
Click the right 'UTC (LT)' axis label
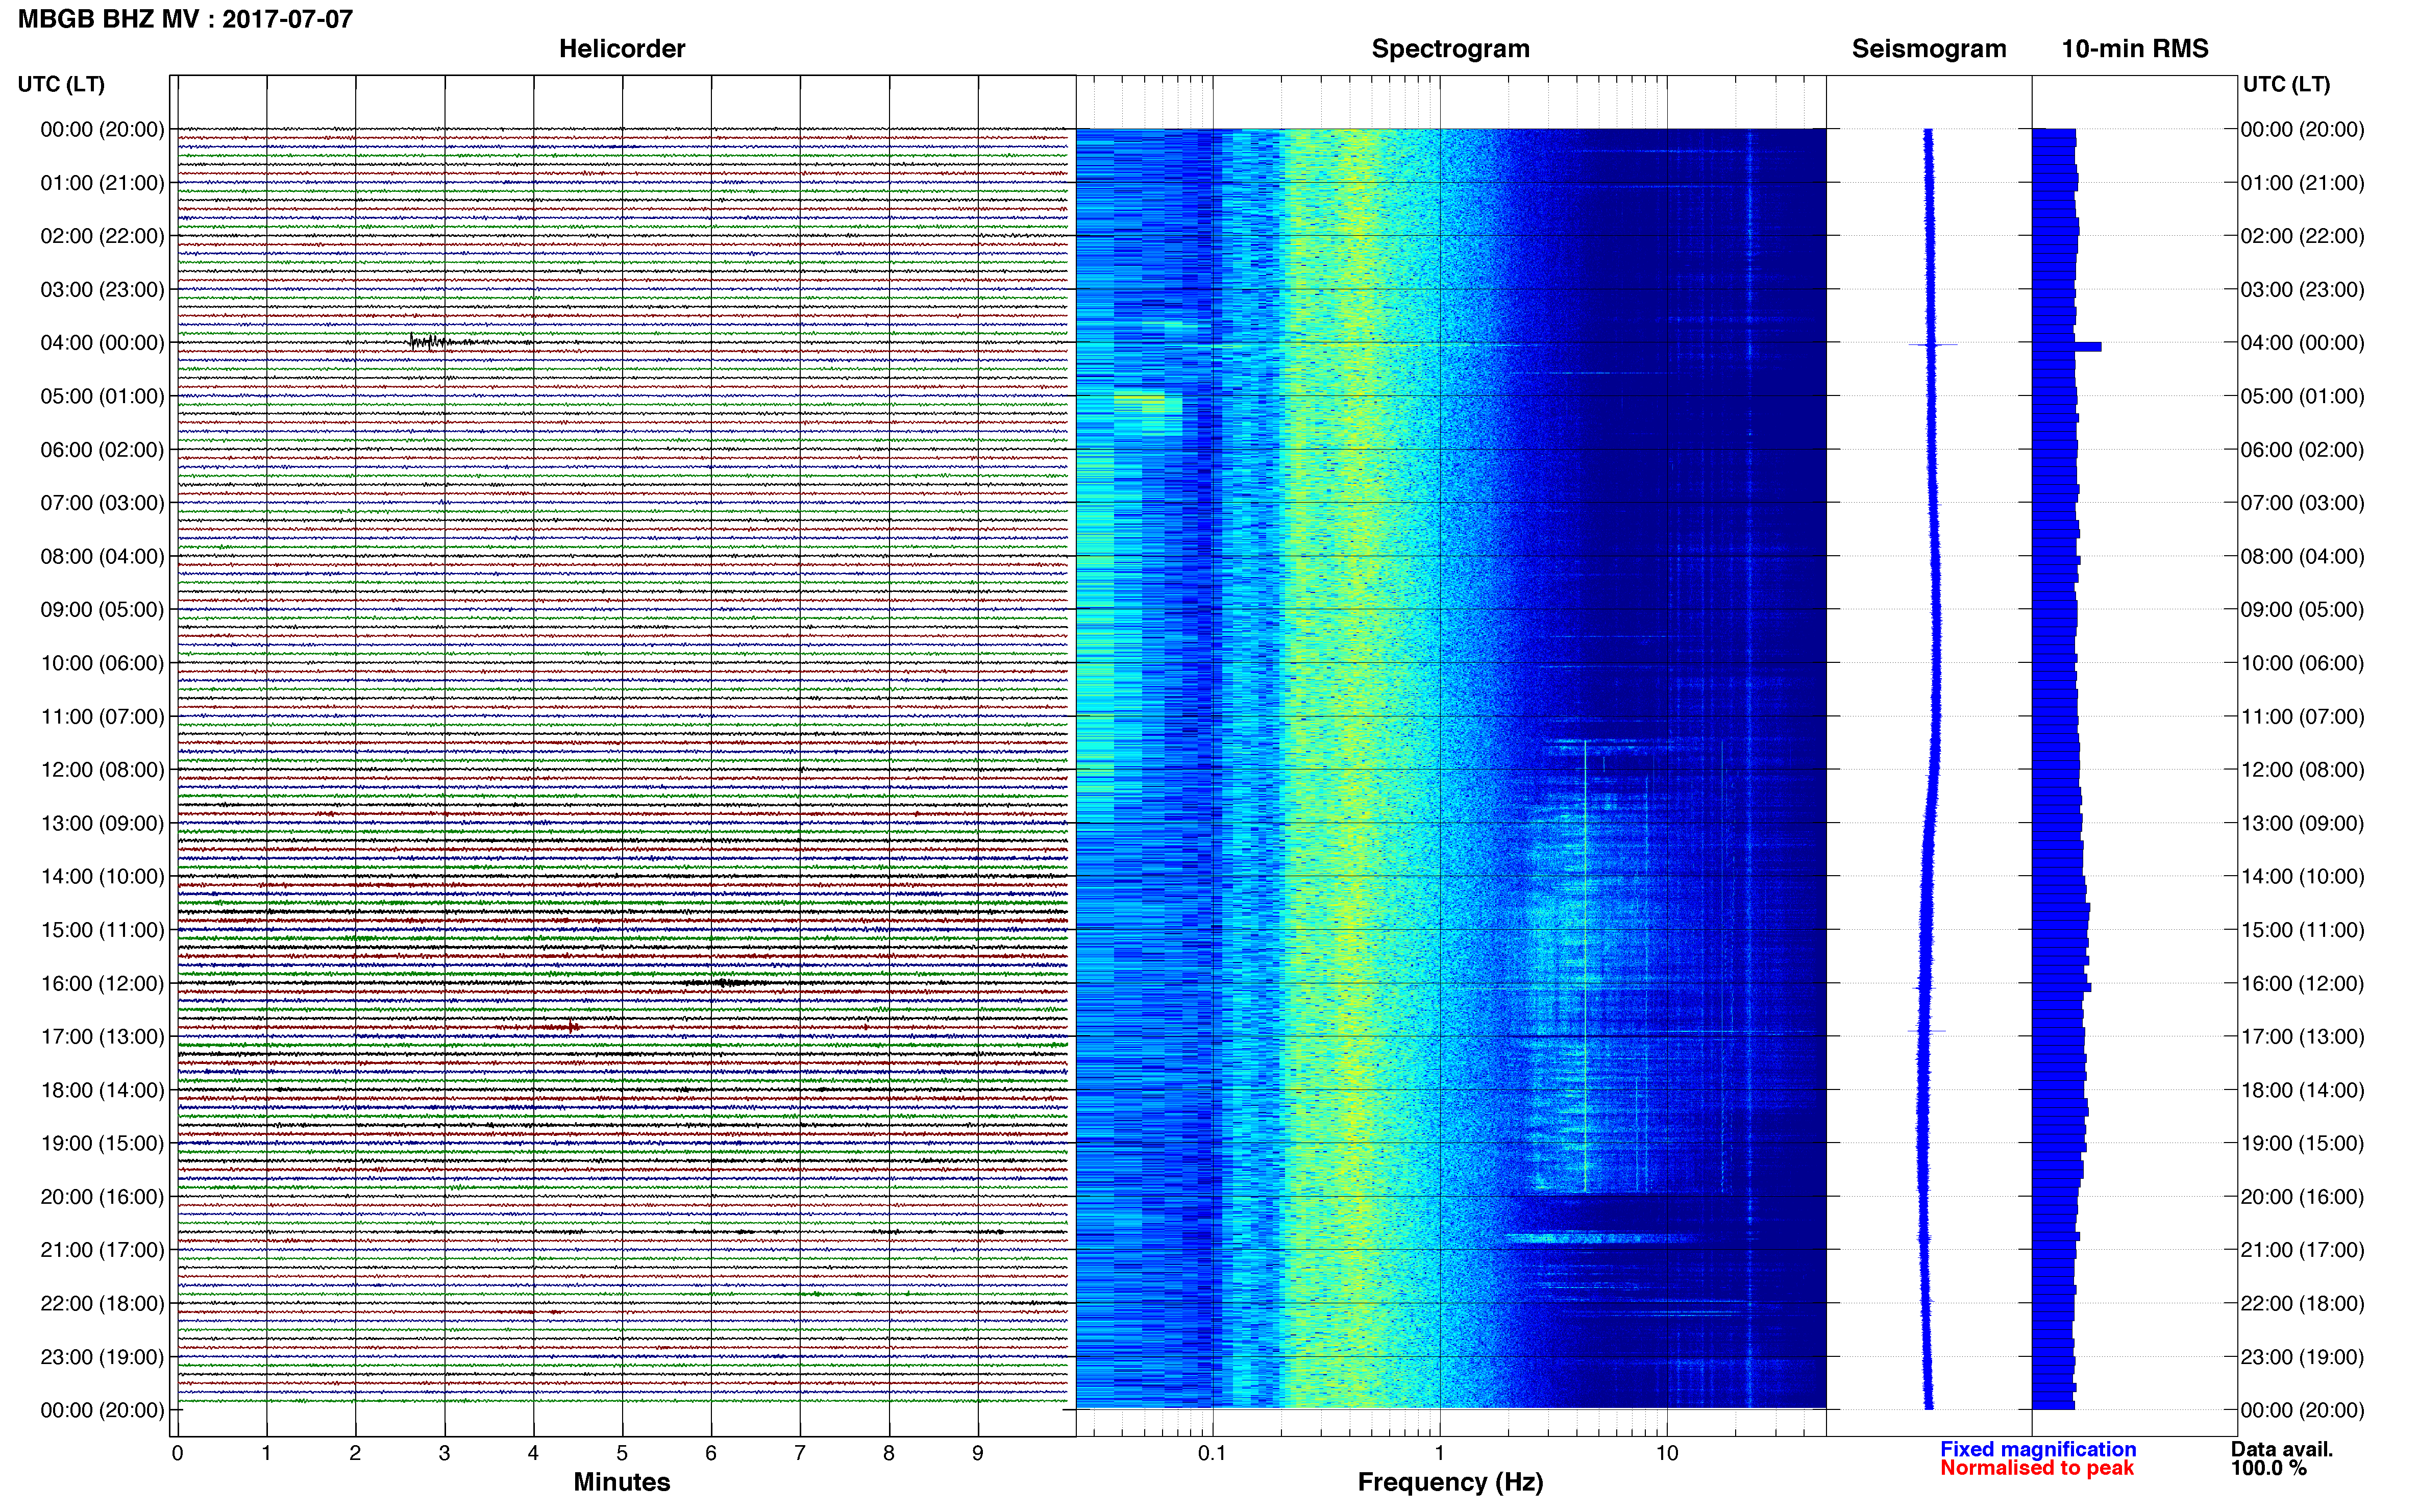click(x=2286, y=84)
